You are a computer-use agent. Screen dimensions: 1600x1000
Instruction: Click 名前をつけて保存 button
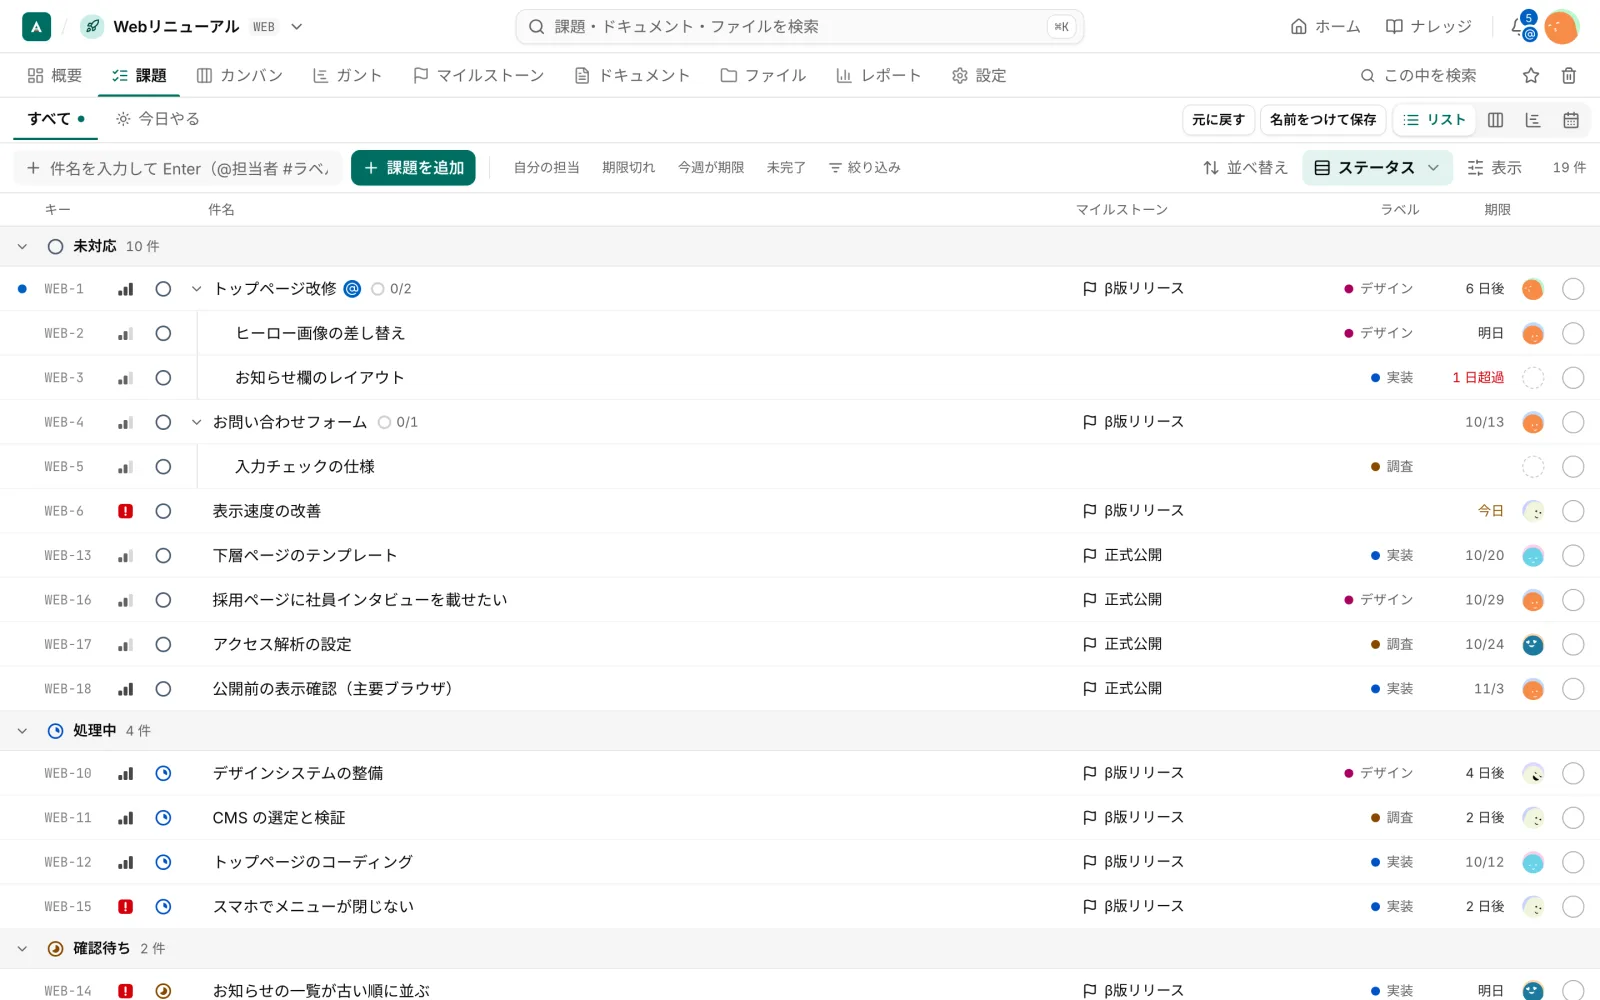tap(1323, 120)
